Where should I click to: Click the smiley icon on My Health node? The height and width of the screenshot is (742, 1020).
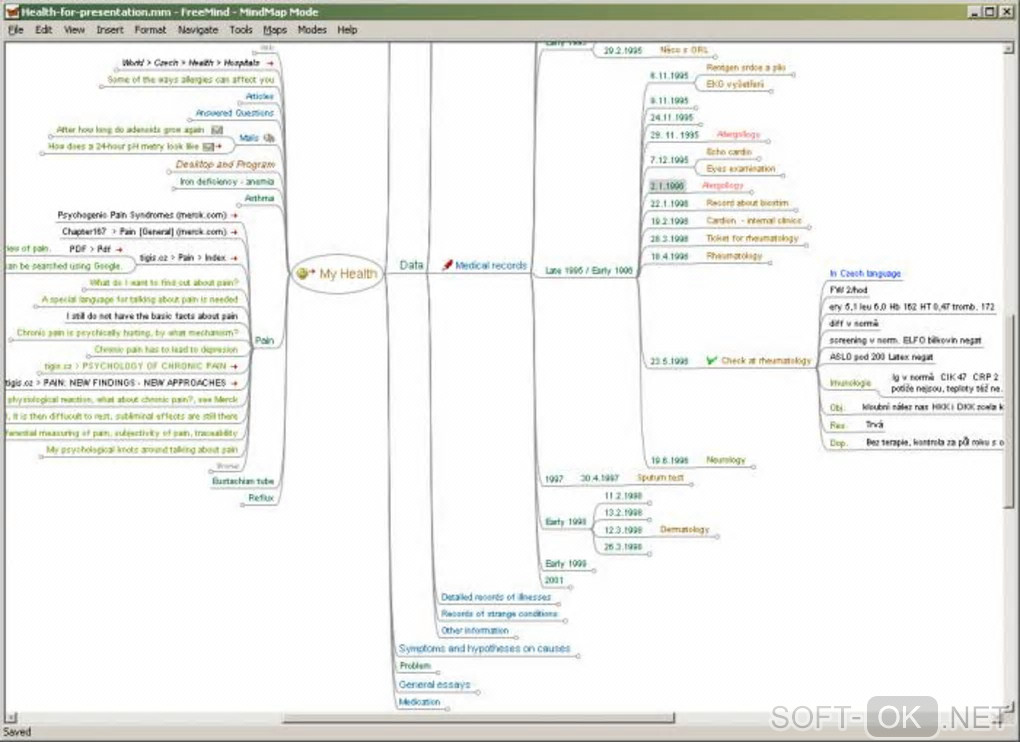coord(301,274)
